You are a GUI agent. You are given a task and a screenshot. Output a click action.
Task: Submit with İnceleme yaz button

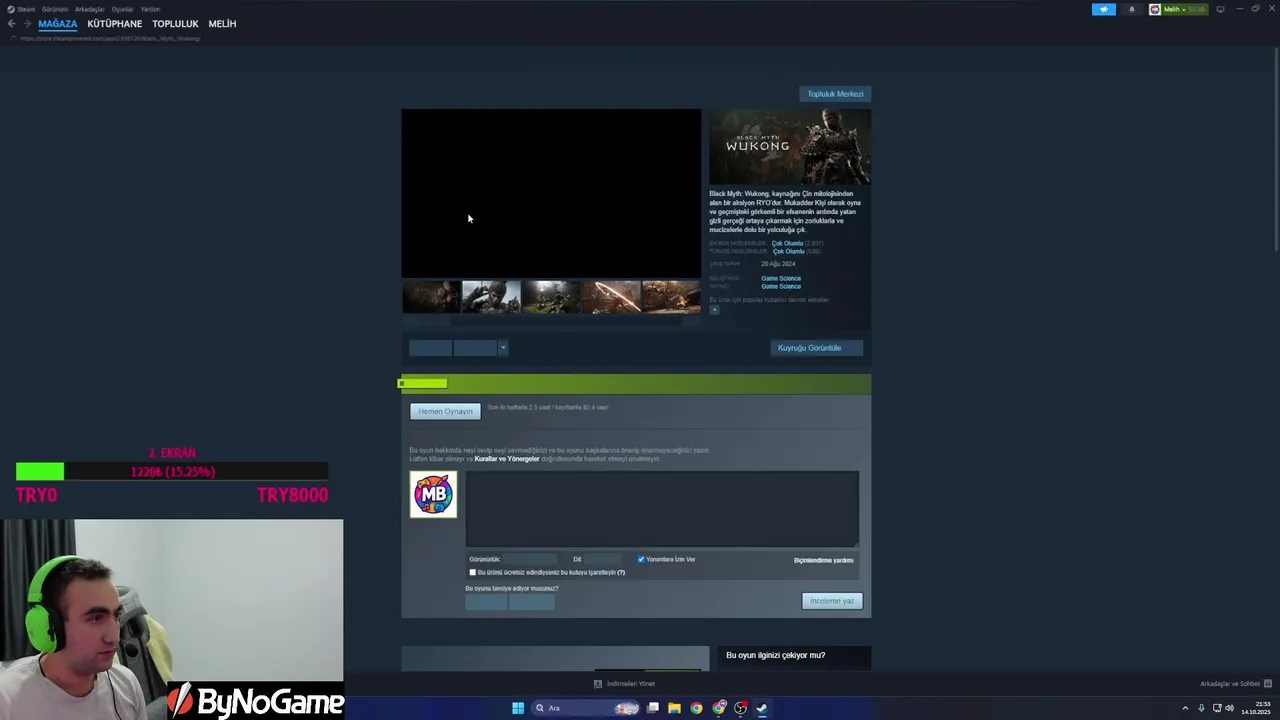(832, 601)
